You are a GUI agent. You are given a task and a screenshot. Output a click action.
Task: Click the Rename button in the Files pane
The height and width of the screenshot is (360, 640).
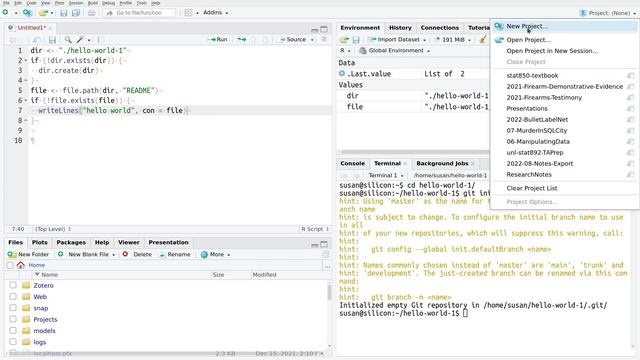[175, 254]
